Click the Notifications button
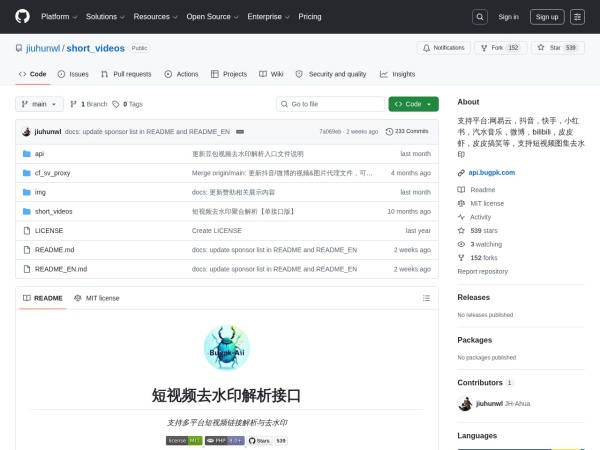Screen dimensions: 600x450 pos(443,48)
